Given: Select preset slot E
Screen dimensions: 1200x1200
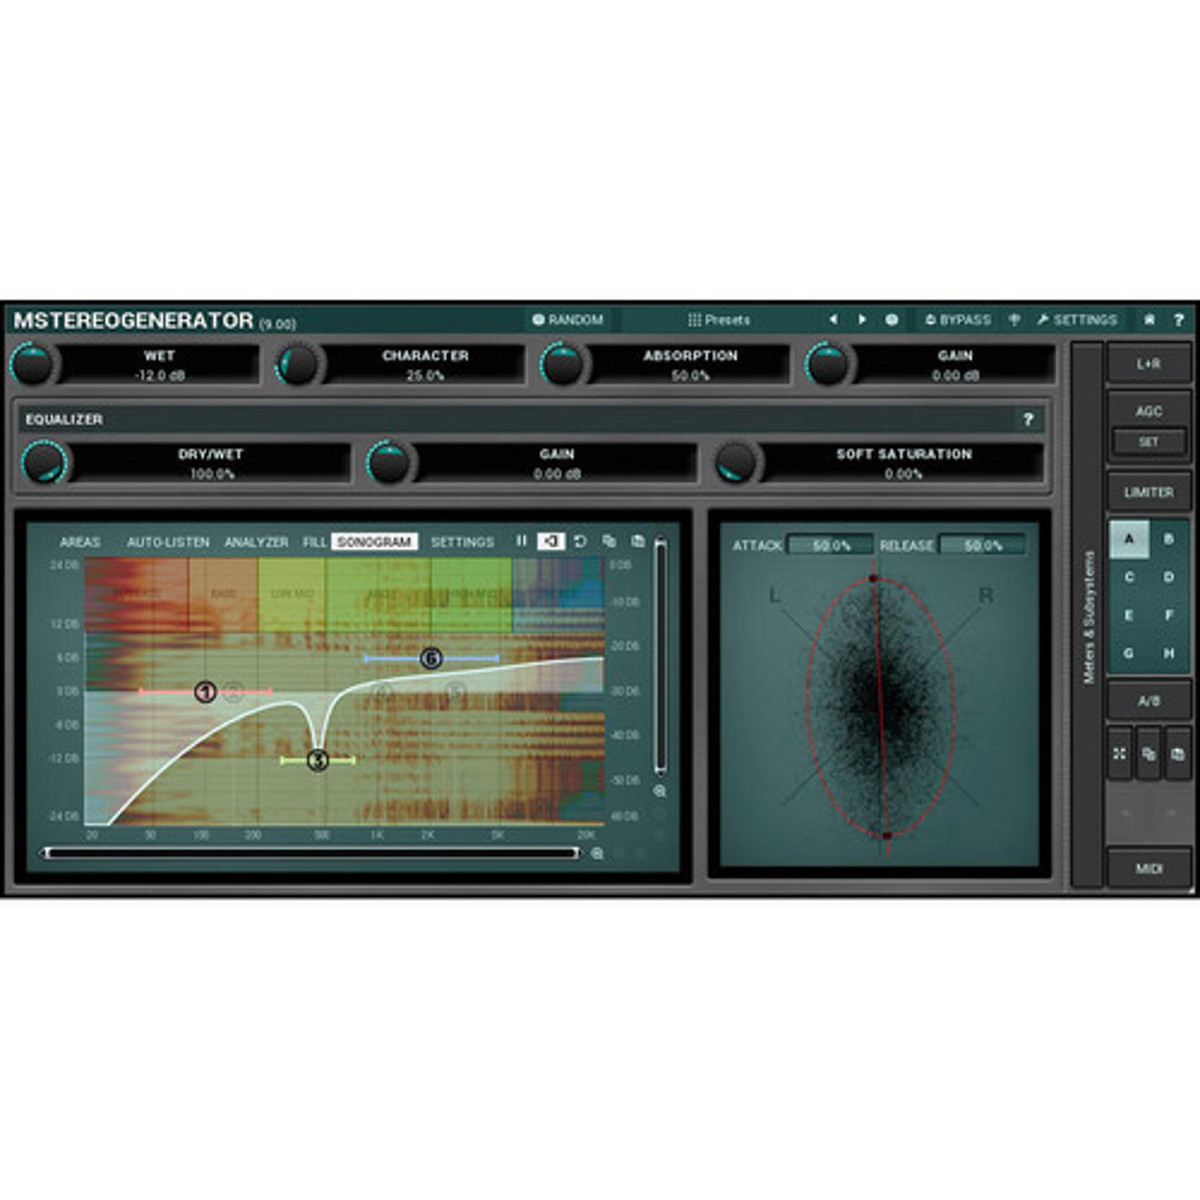Looking at the screenshot, I should click(x=1129, y=615).
